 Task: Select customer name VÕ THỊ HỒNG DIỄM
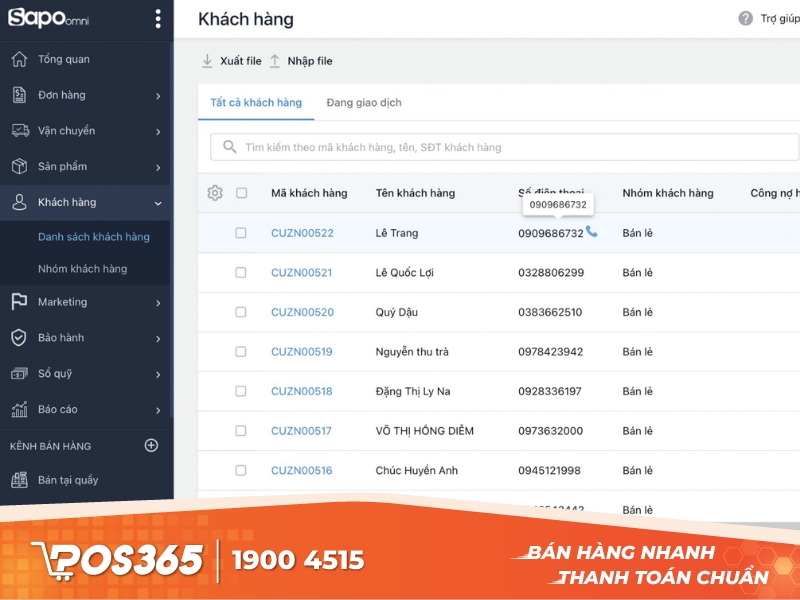[424, 431]
